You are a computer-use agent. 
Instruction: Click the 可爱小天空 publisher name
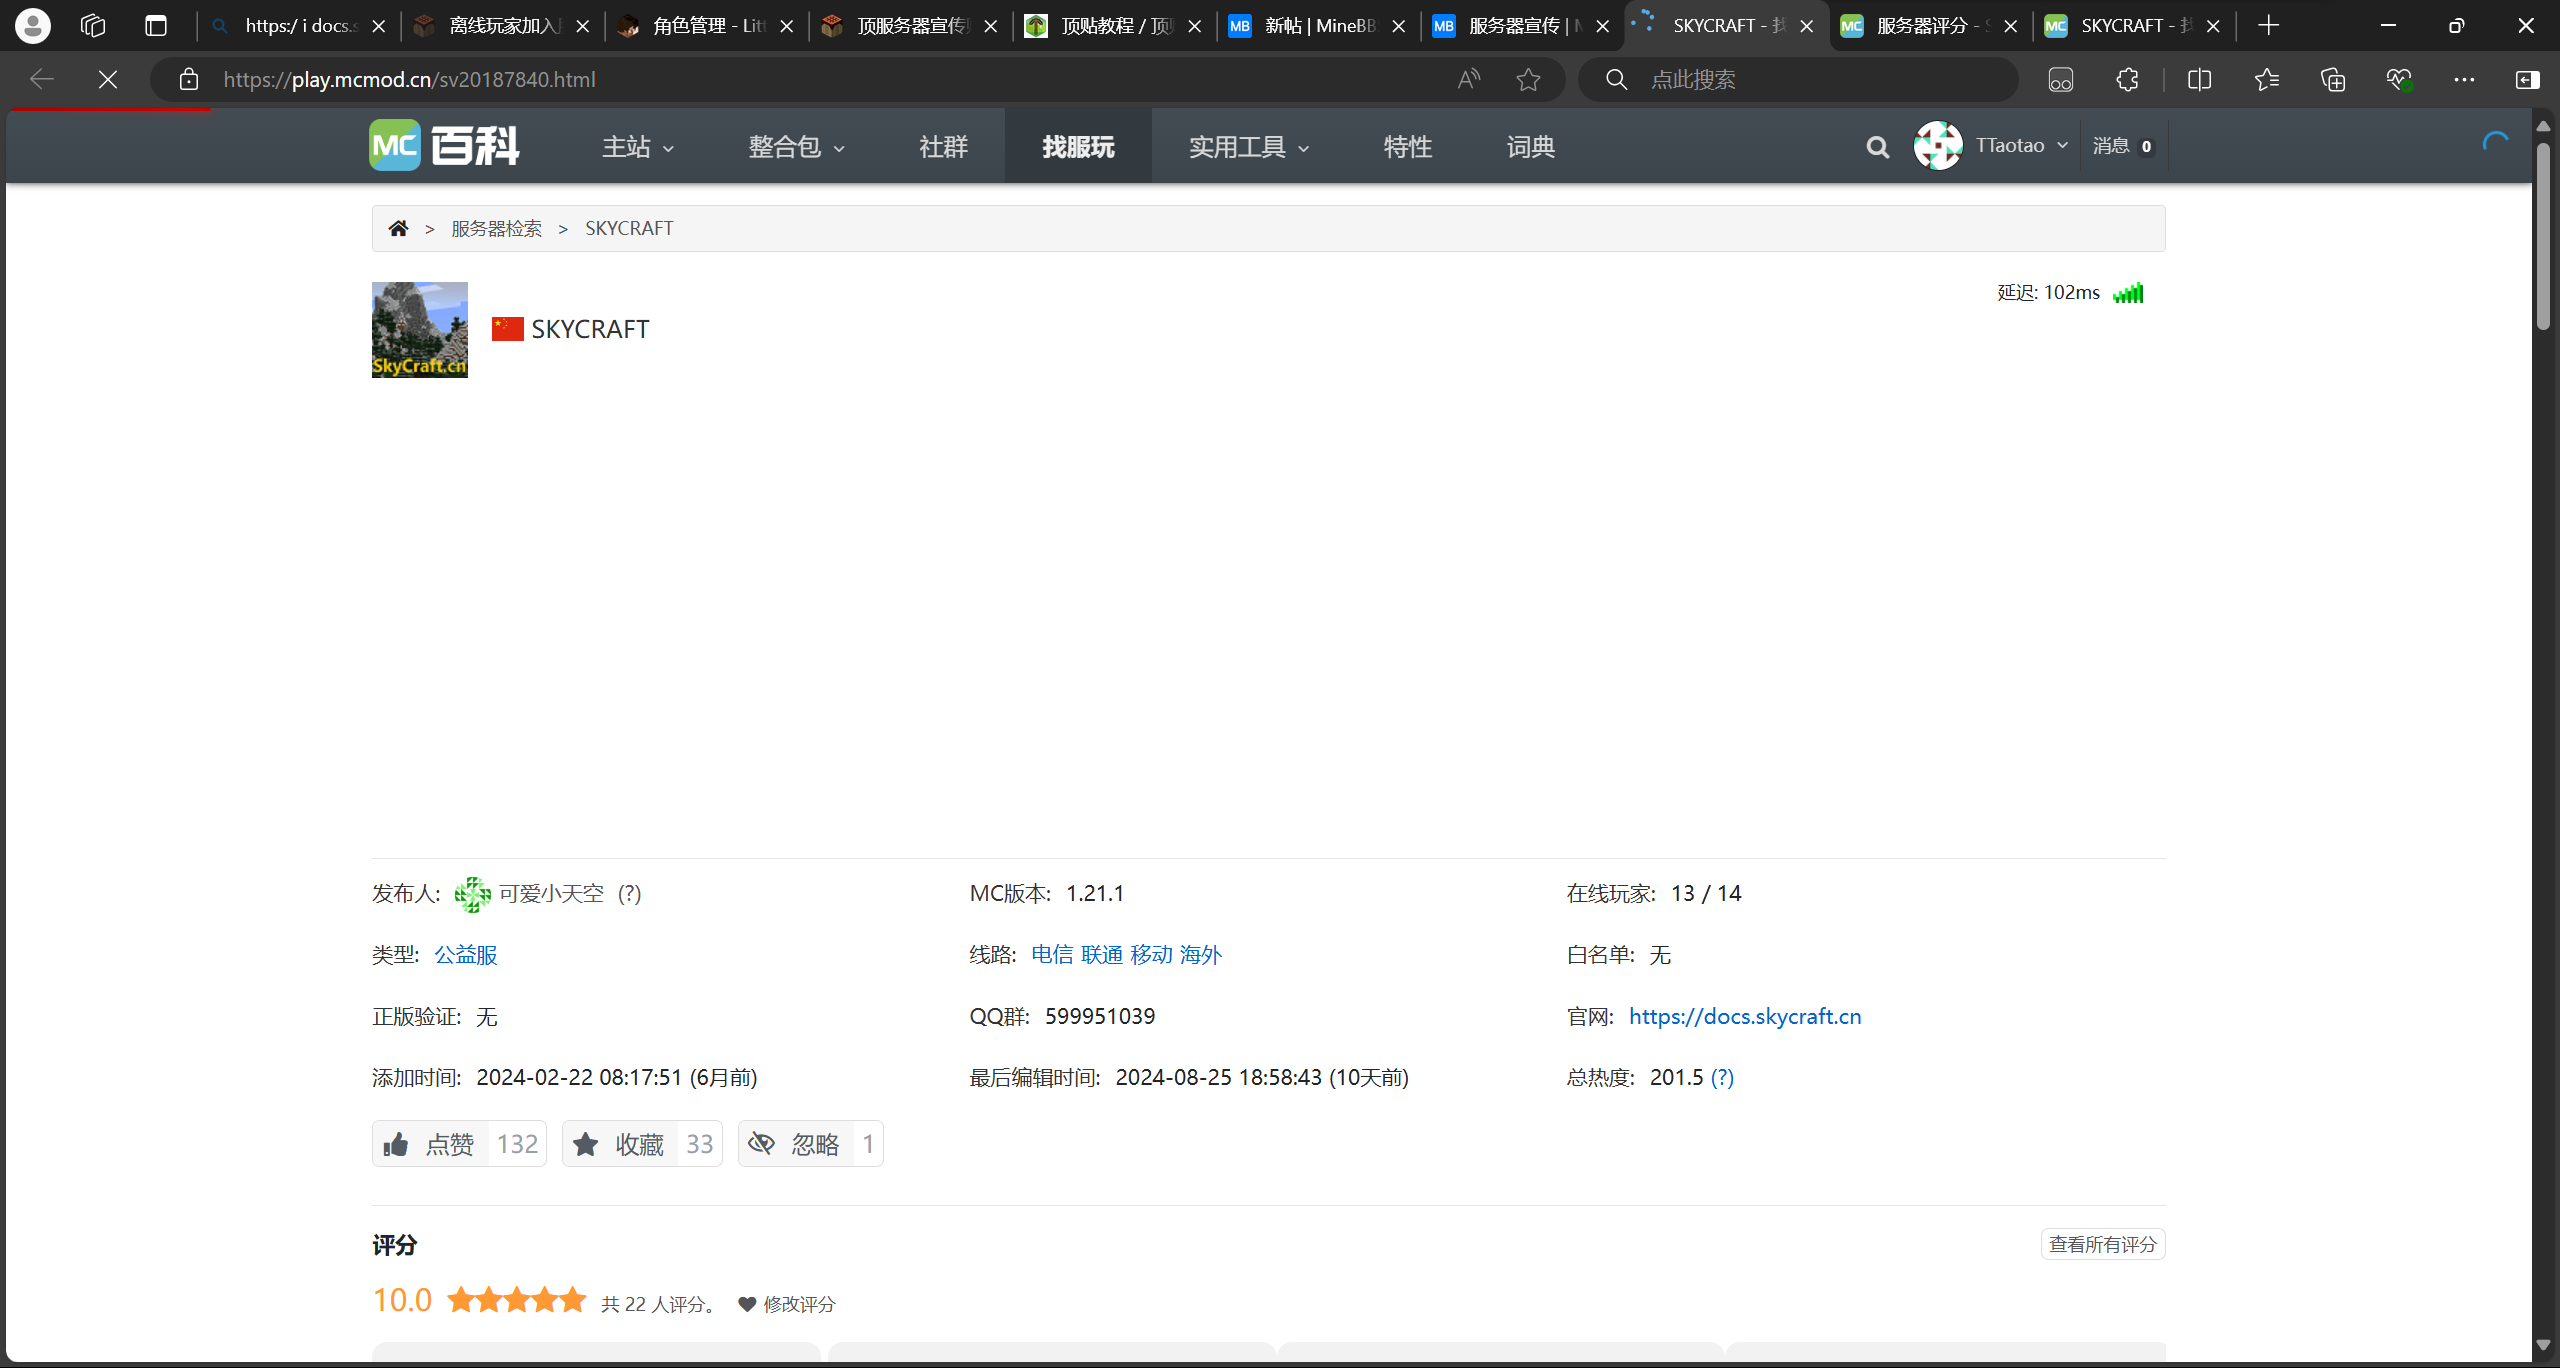pyautogui.click(x=551, y=894)
